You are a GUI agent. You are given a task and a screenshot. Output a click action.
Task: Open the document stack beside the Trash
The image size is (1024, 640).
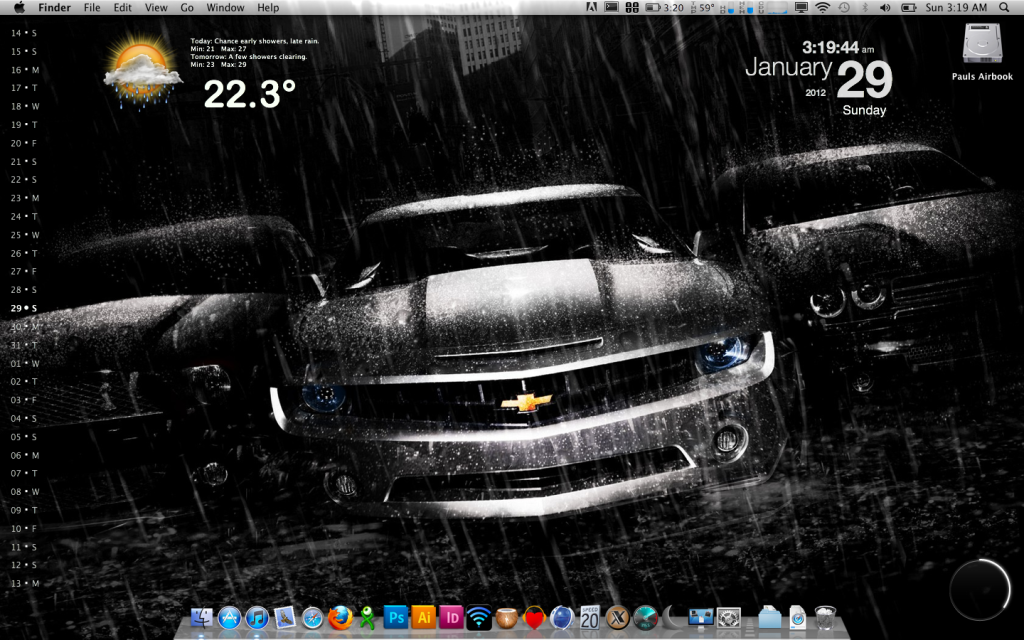coord(797,617)
